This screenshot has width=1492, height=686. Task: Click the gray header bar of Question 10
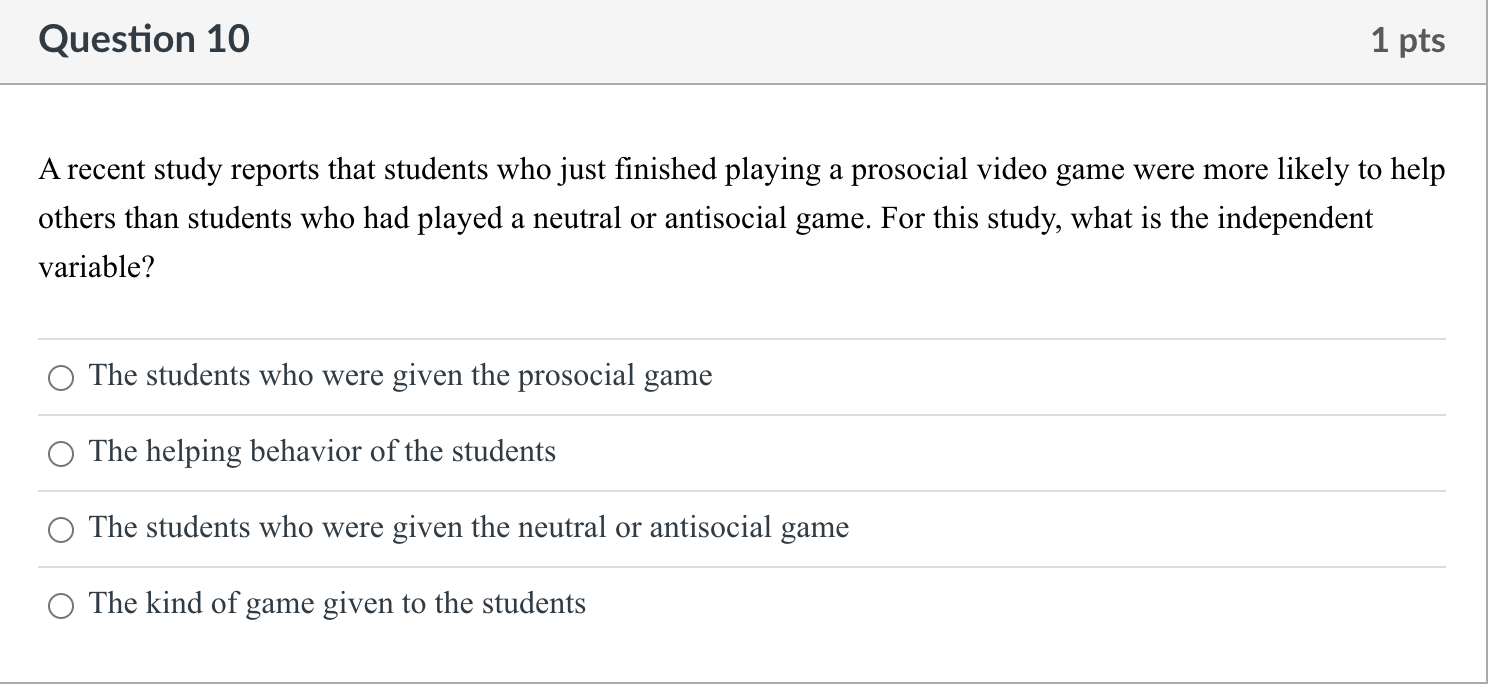[x=740, y=40]
